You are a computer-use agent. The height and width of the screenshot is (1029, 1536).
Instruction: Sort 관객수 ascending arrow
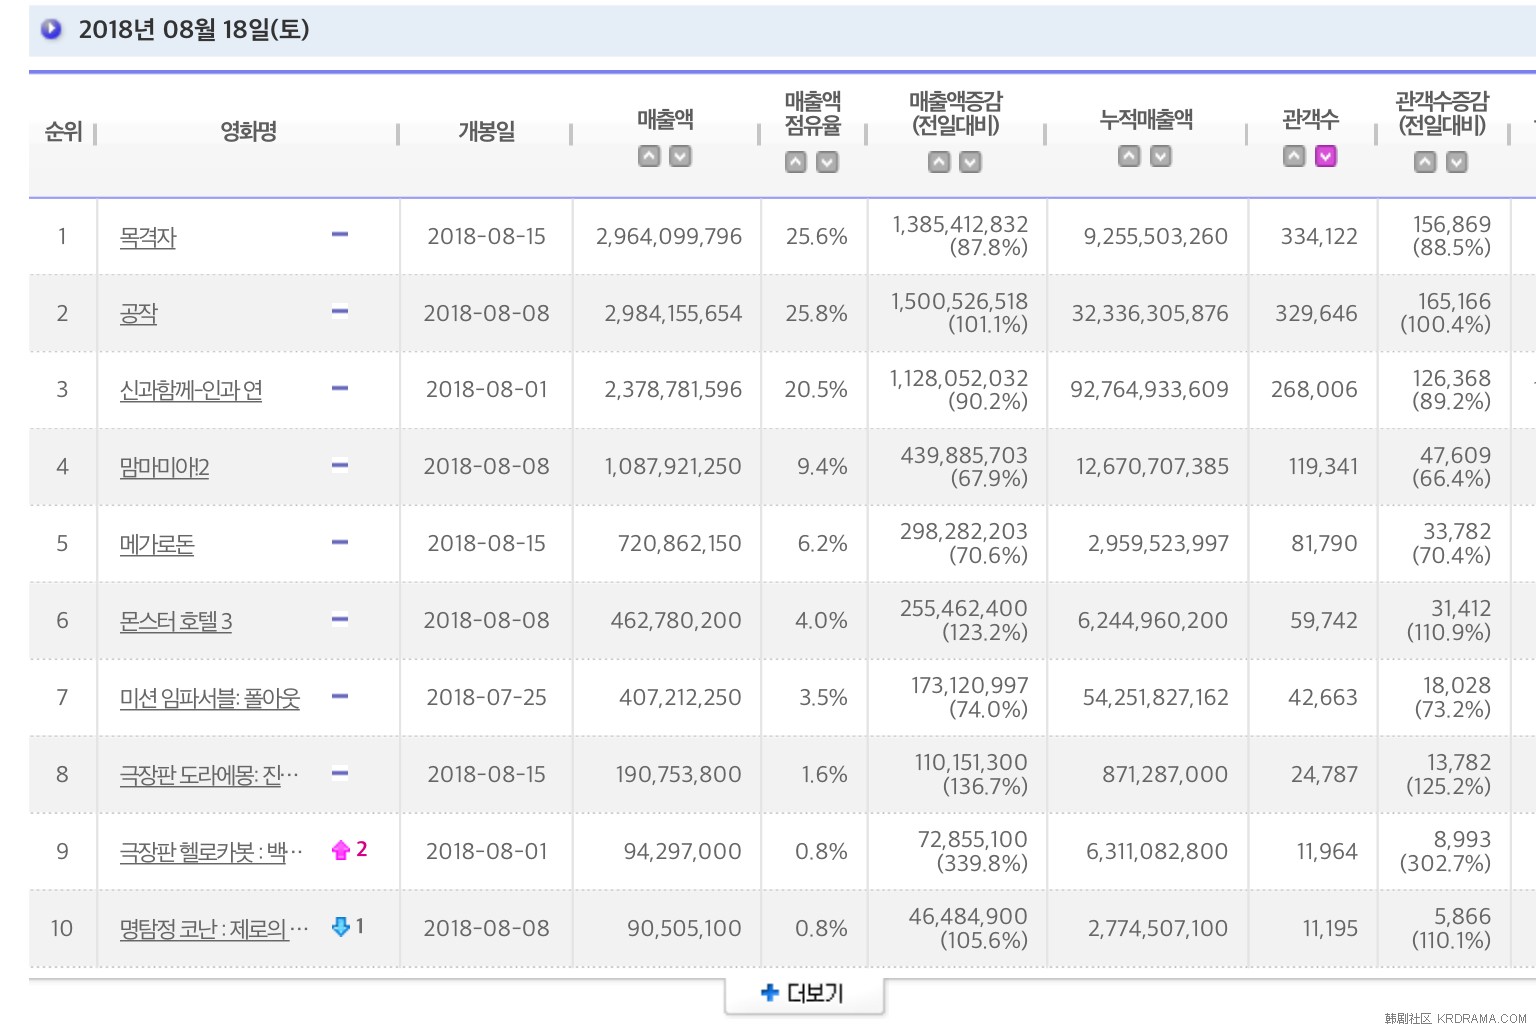pos(1294,156)
